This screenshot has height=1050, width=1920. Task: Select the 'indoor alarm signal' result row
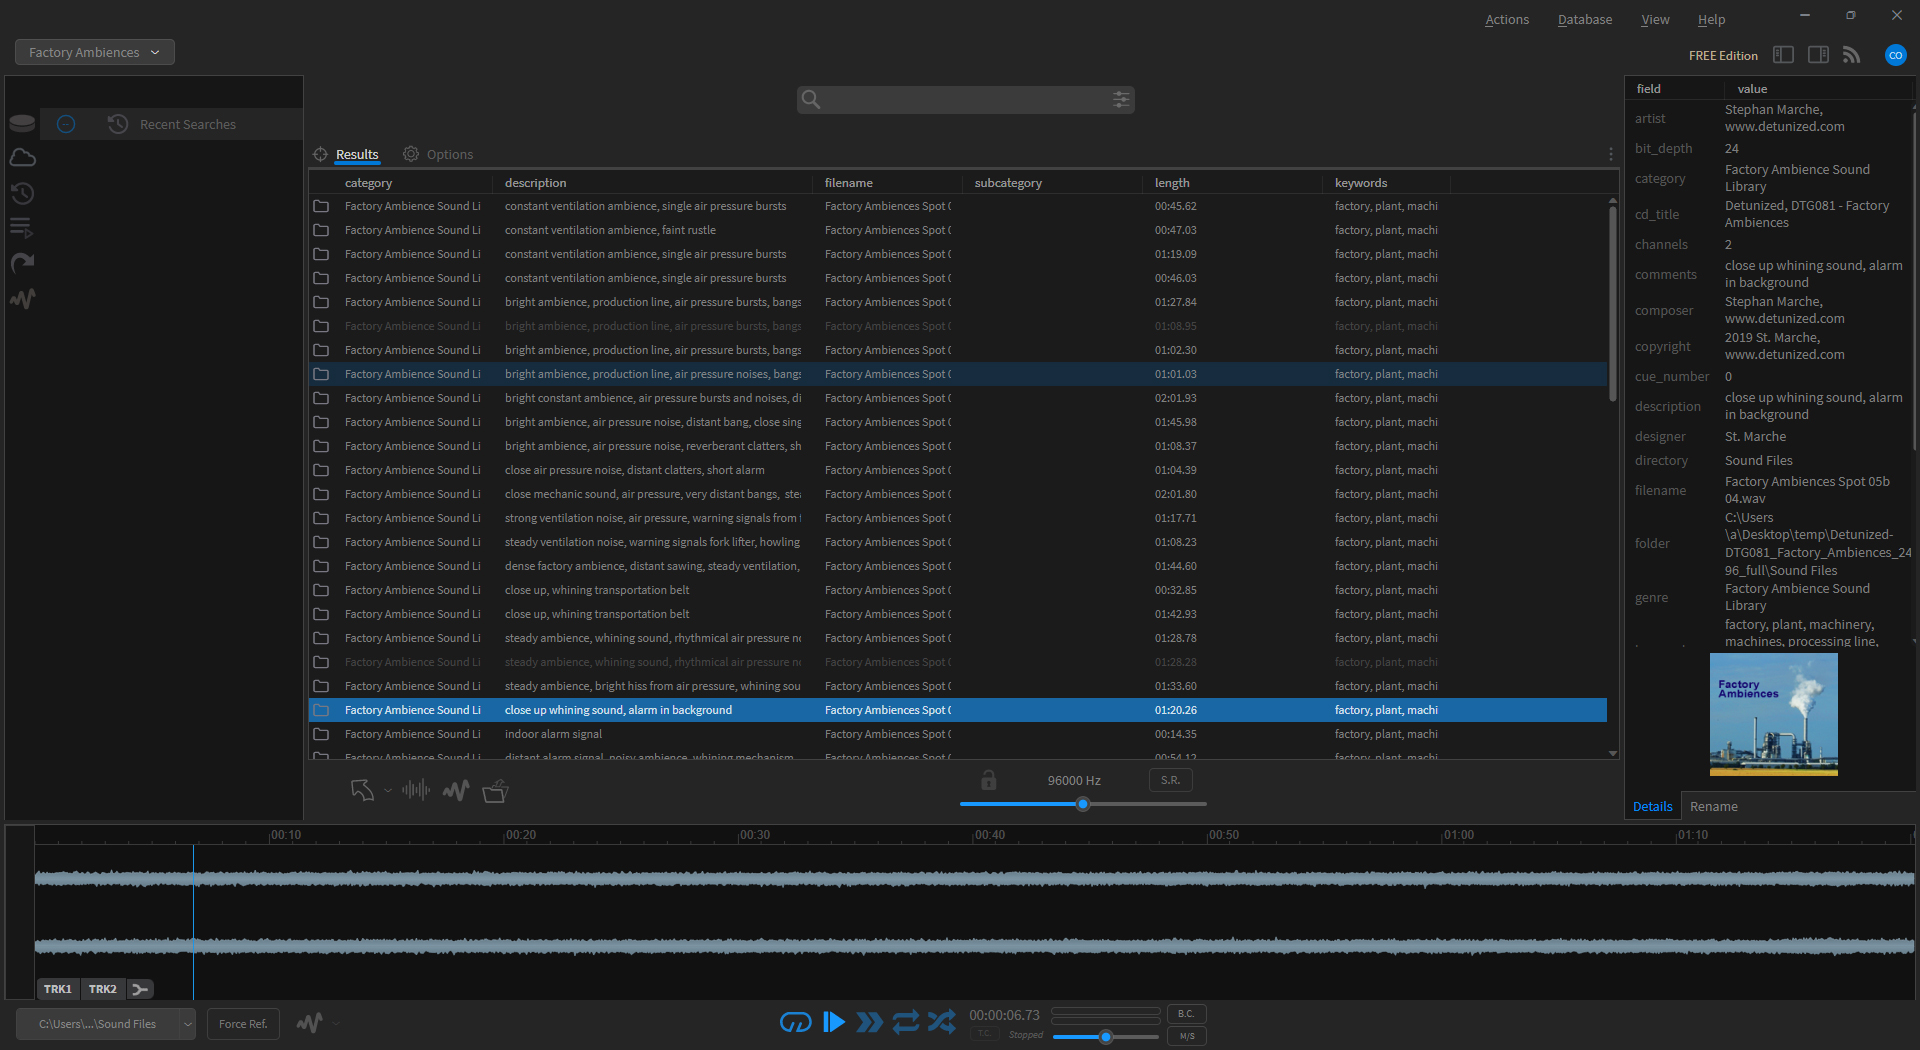coord(553,734)
